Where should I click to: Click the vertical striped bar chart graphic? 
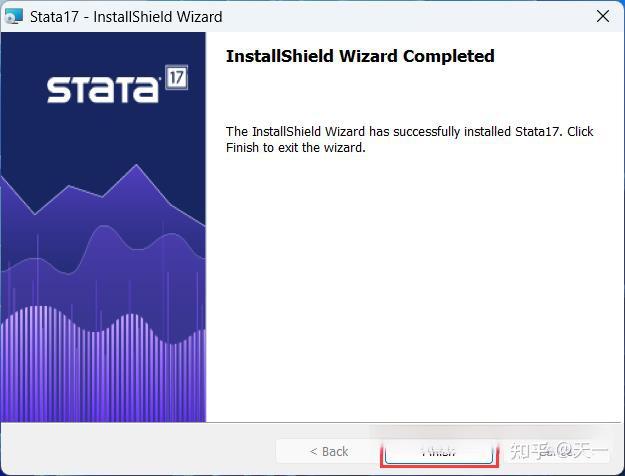point(103,363)
